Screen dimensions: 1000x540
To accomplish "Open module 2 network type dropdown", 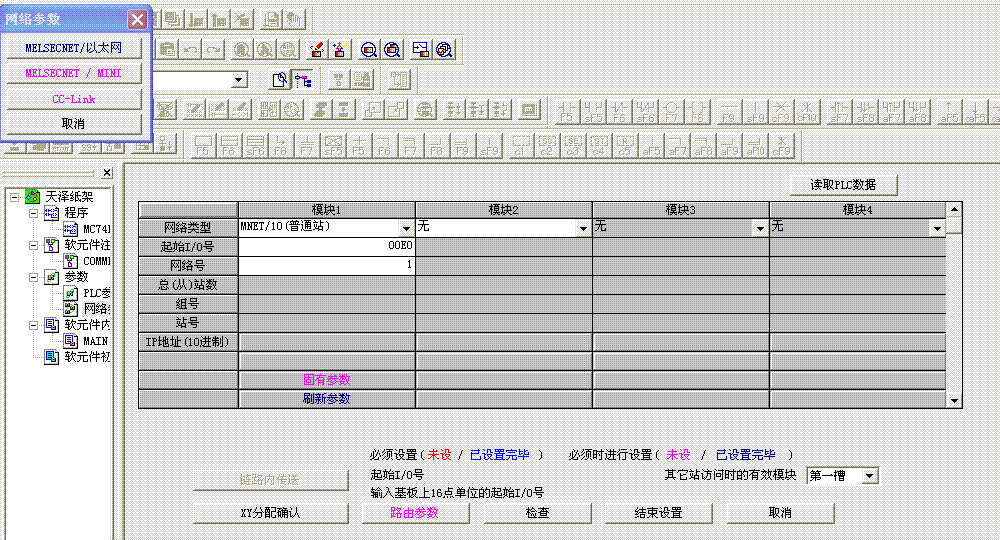I will coord(583,228).
